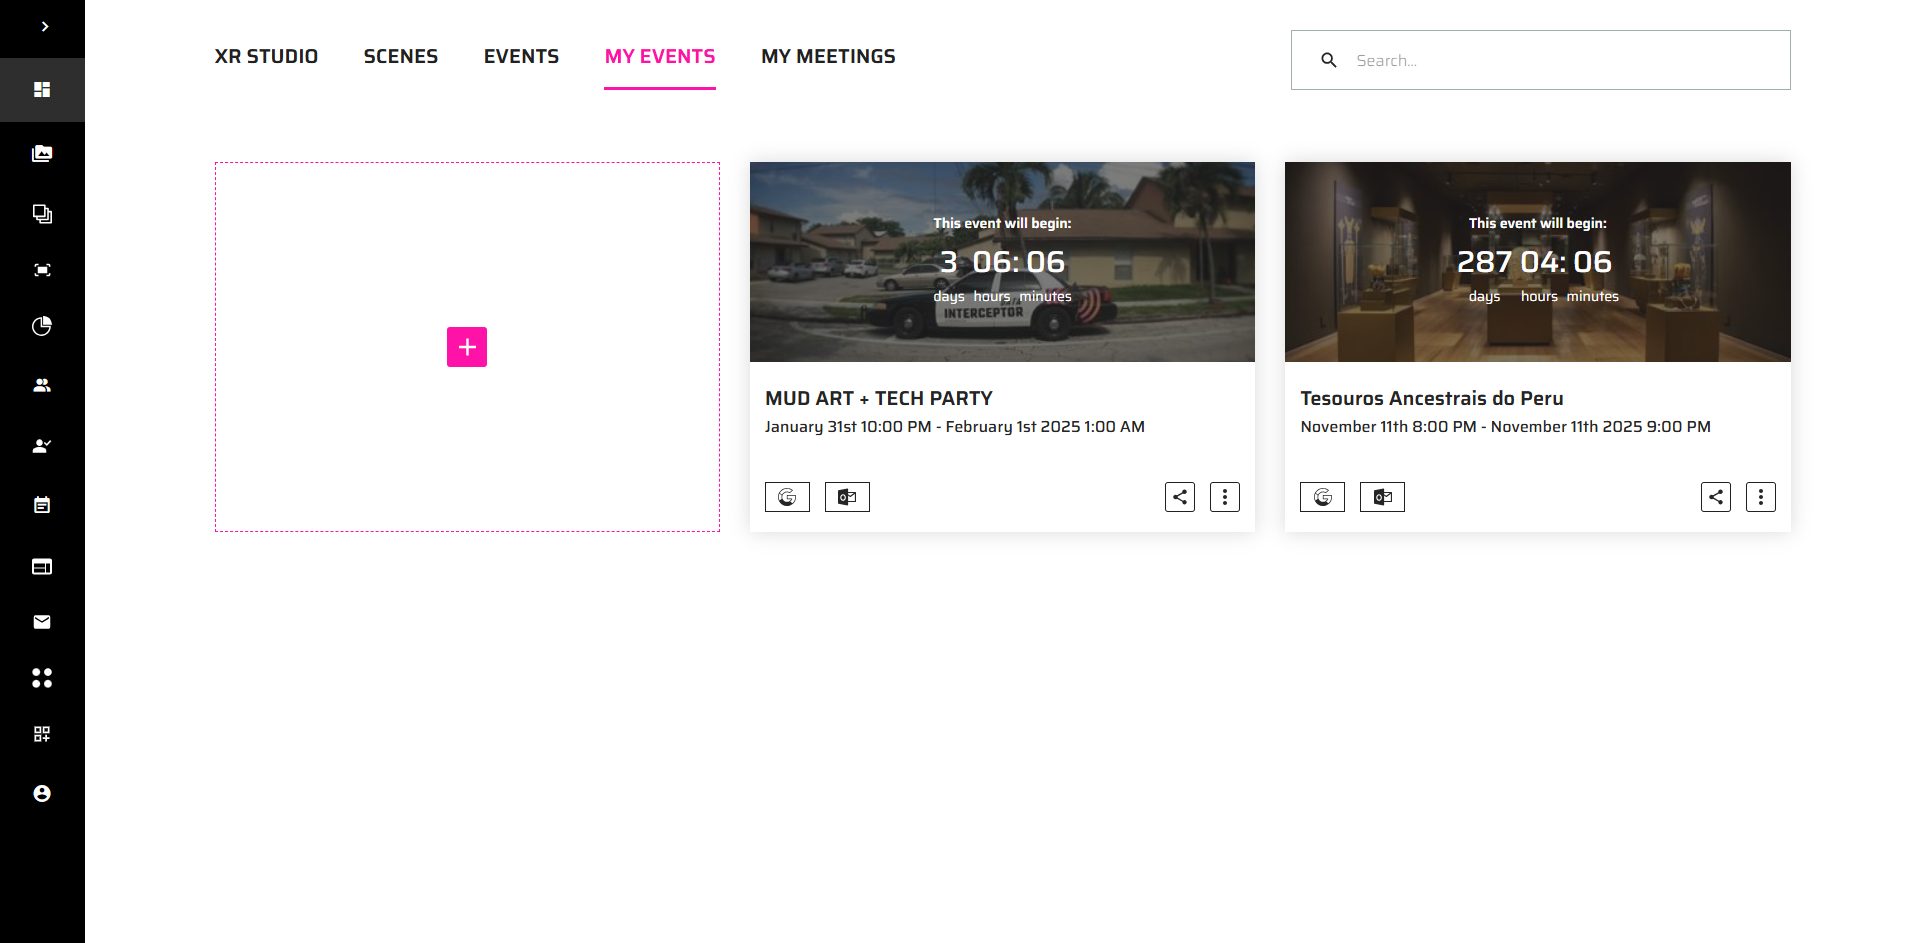Focus the Search input field
Image resolution: width=1919 pixels, height=943 pixels.
click(1541, 60)
